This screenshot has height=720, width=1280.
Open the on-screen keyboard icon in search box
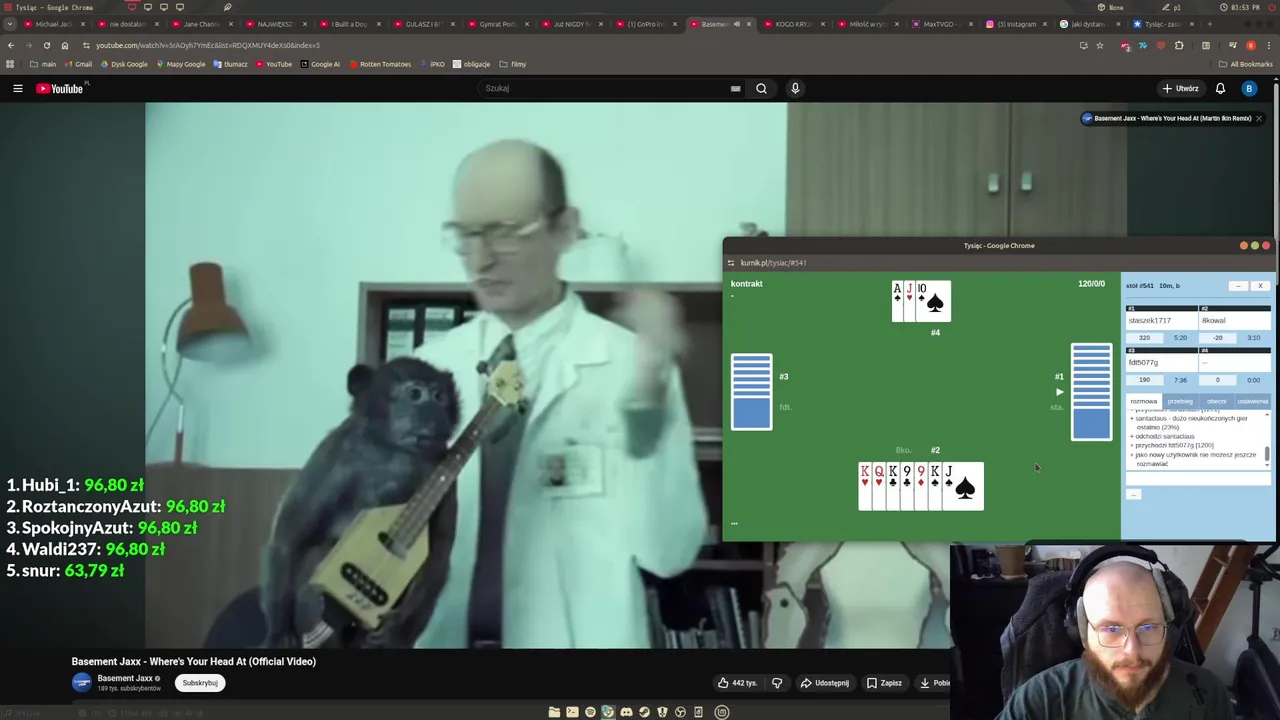735,88
